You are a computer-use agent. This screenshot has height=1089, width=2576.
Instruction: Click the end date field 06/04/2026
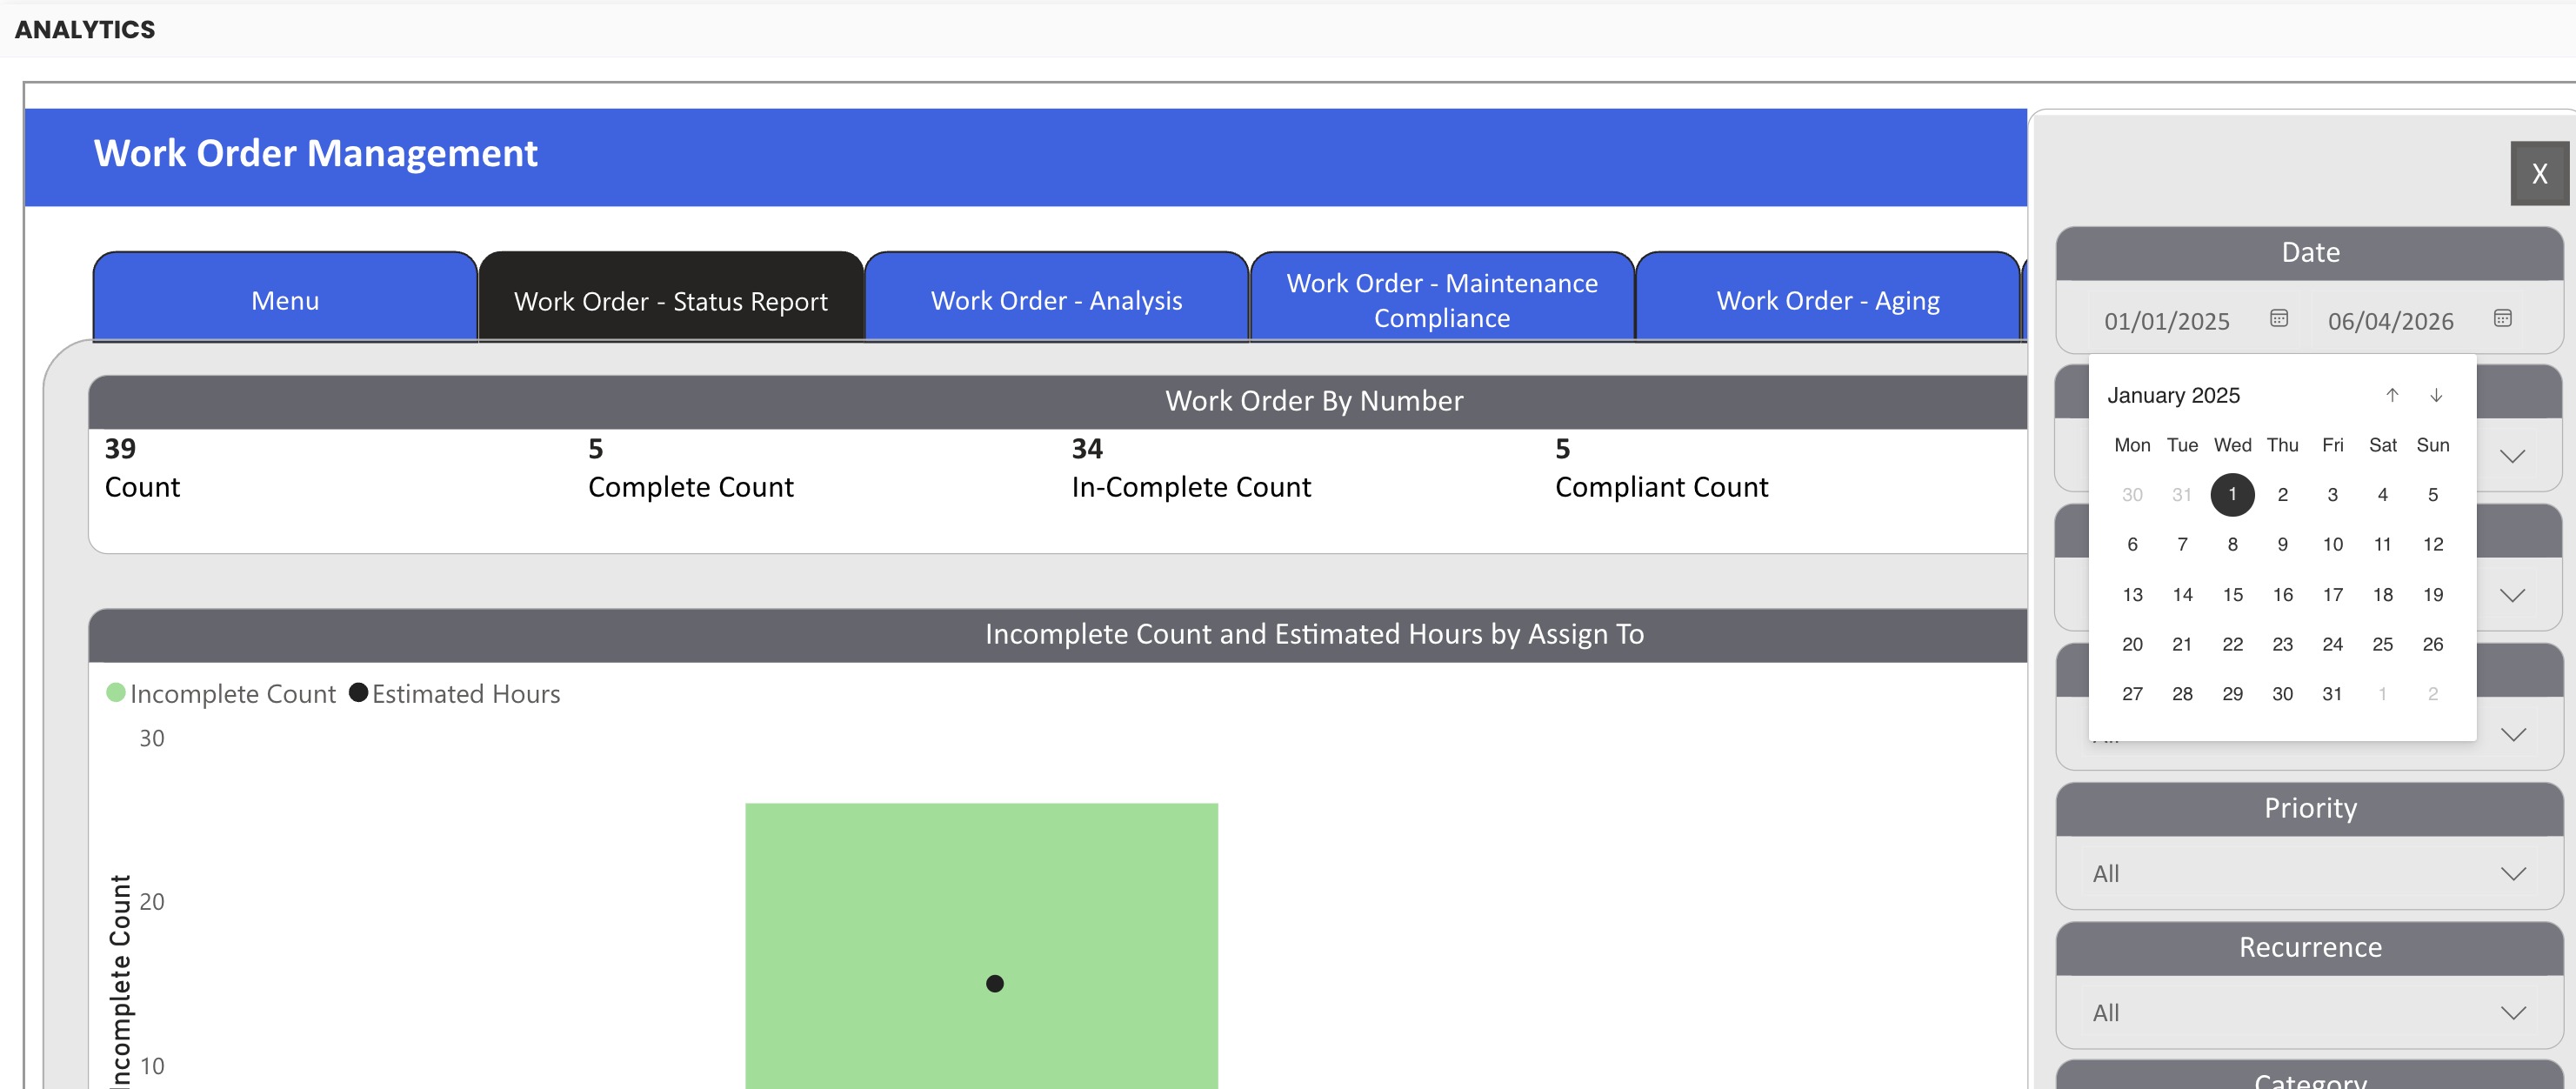coord(2389,321)
